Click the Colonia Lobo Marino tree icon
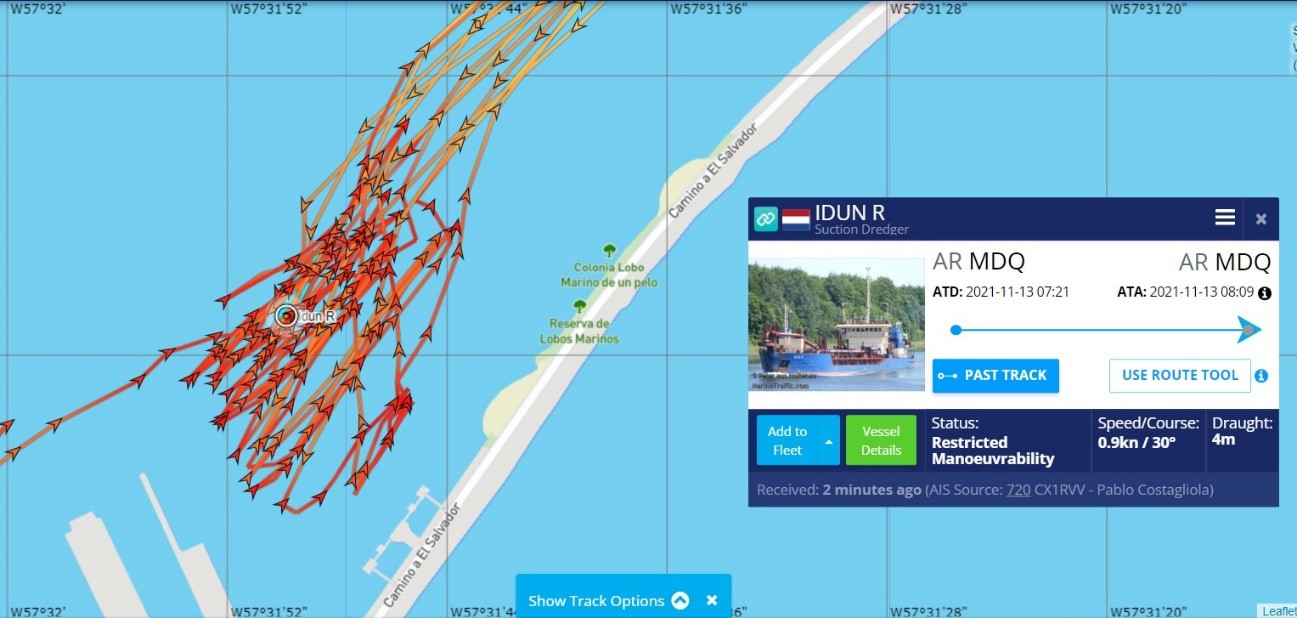 point(609,251)
